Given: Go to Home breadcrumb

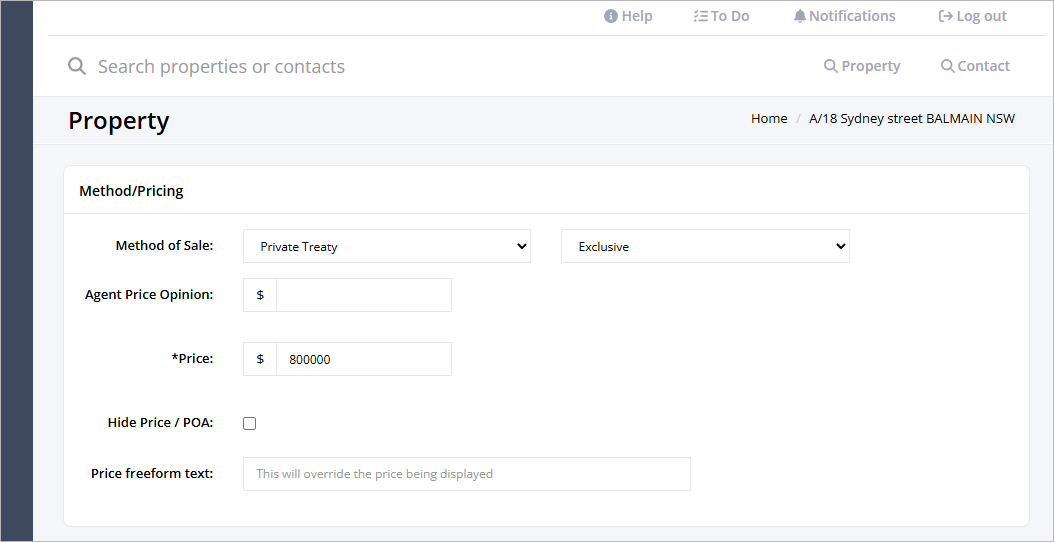Looking at the screenshot, I should point(769,118).
